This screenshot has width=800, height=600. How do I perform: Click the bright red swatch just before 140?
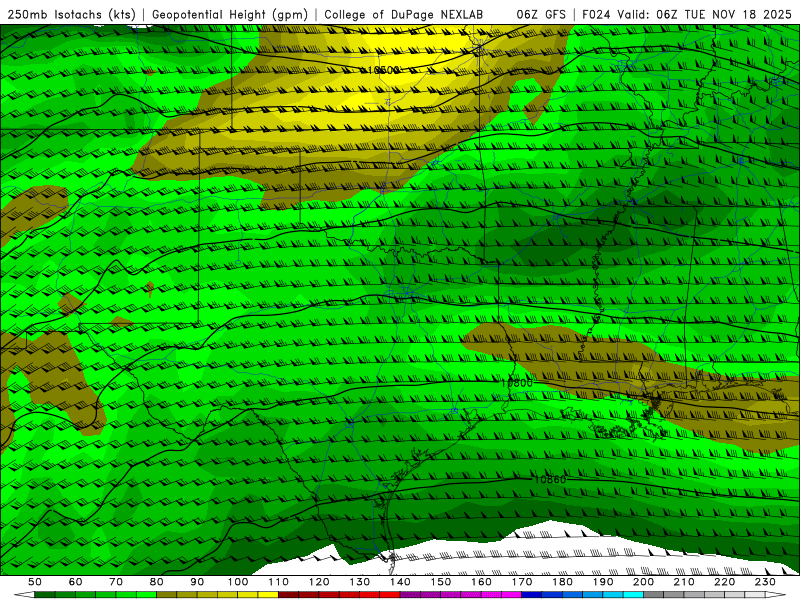(390, 594)
